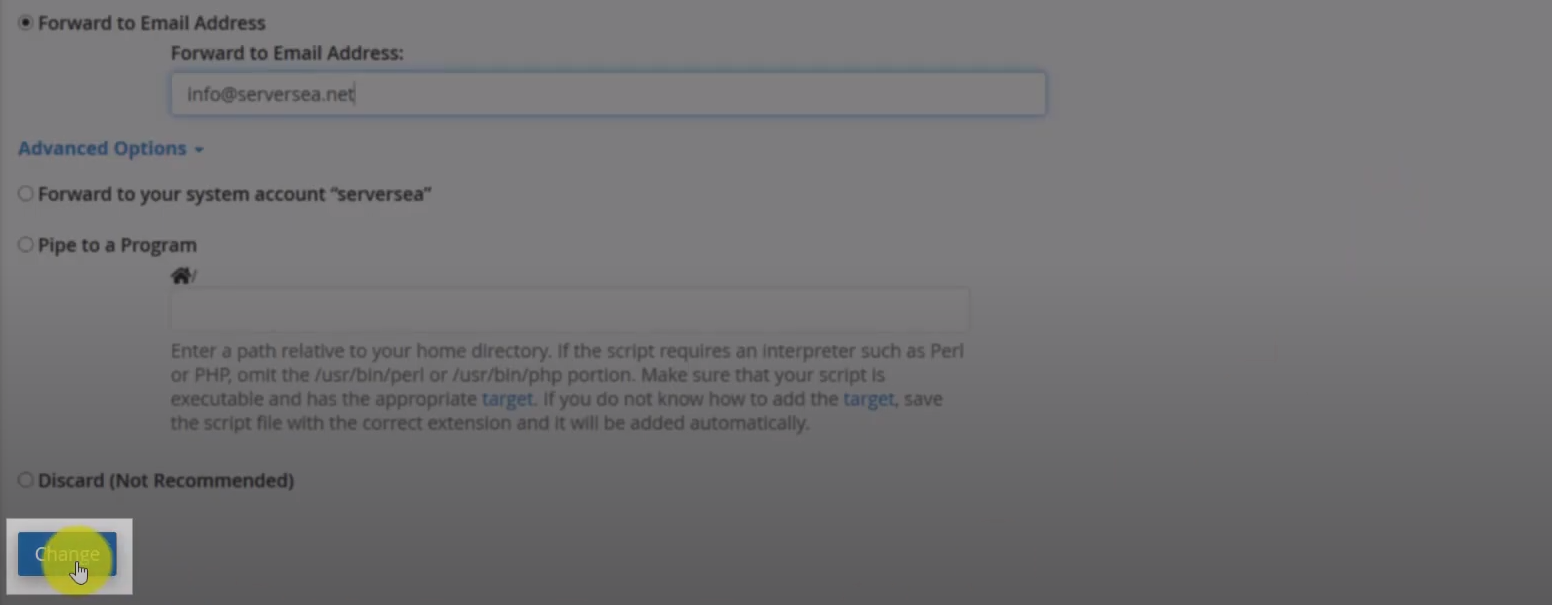The height and width of the screenshot is (605, 1552).
Task: Click the Change button
Action: pos(67,554)
